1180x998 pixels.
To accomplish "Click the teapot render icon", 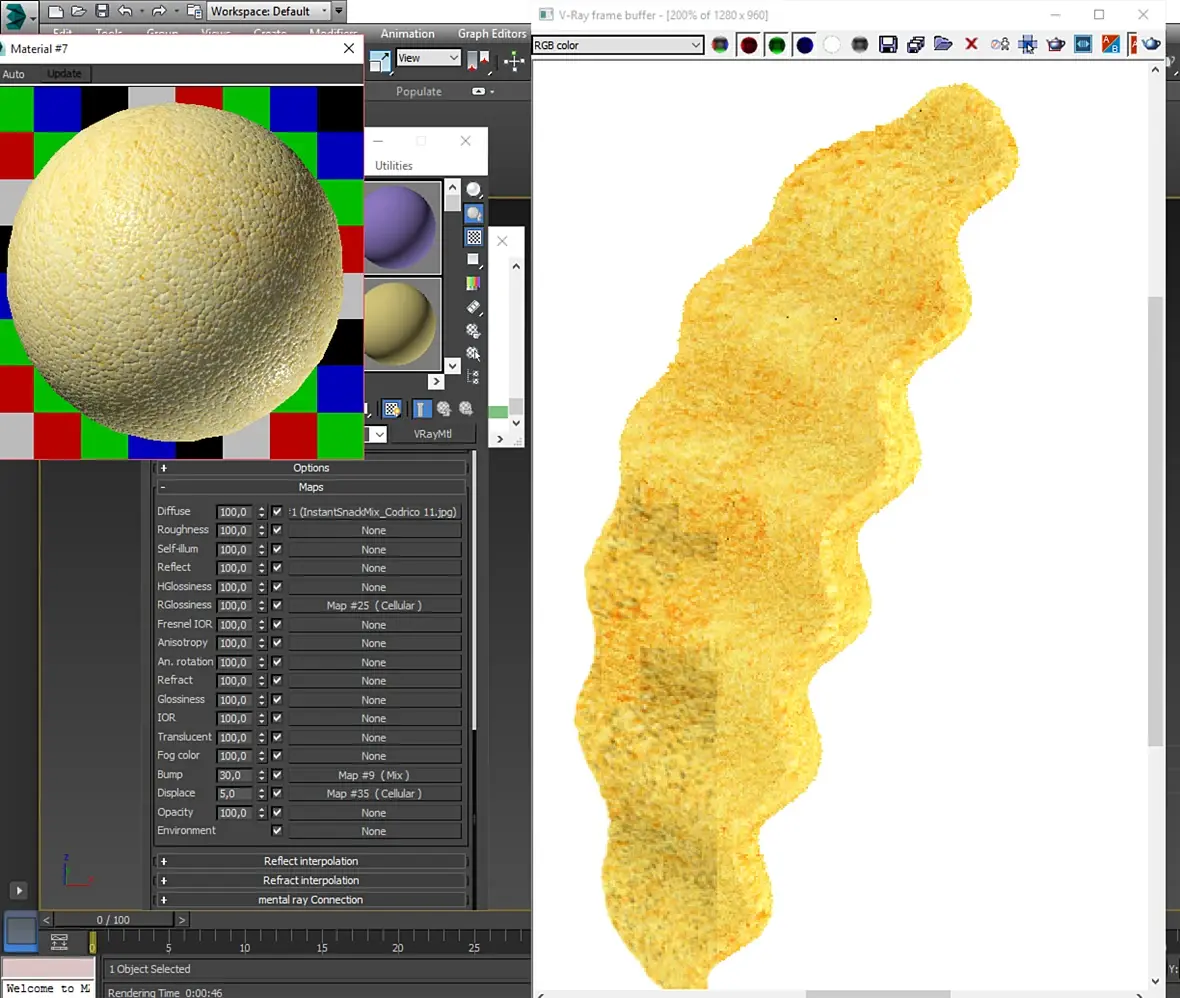I will (x=1056, y=44).
